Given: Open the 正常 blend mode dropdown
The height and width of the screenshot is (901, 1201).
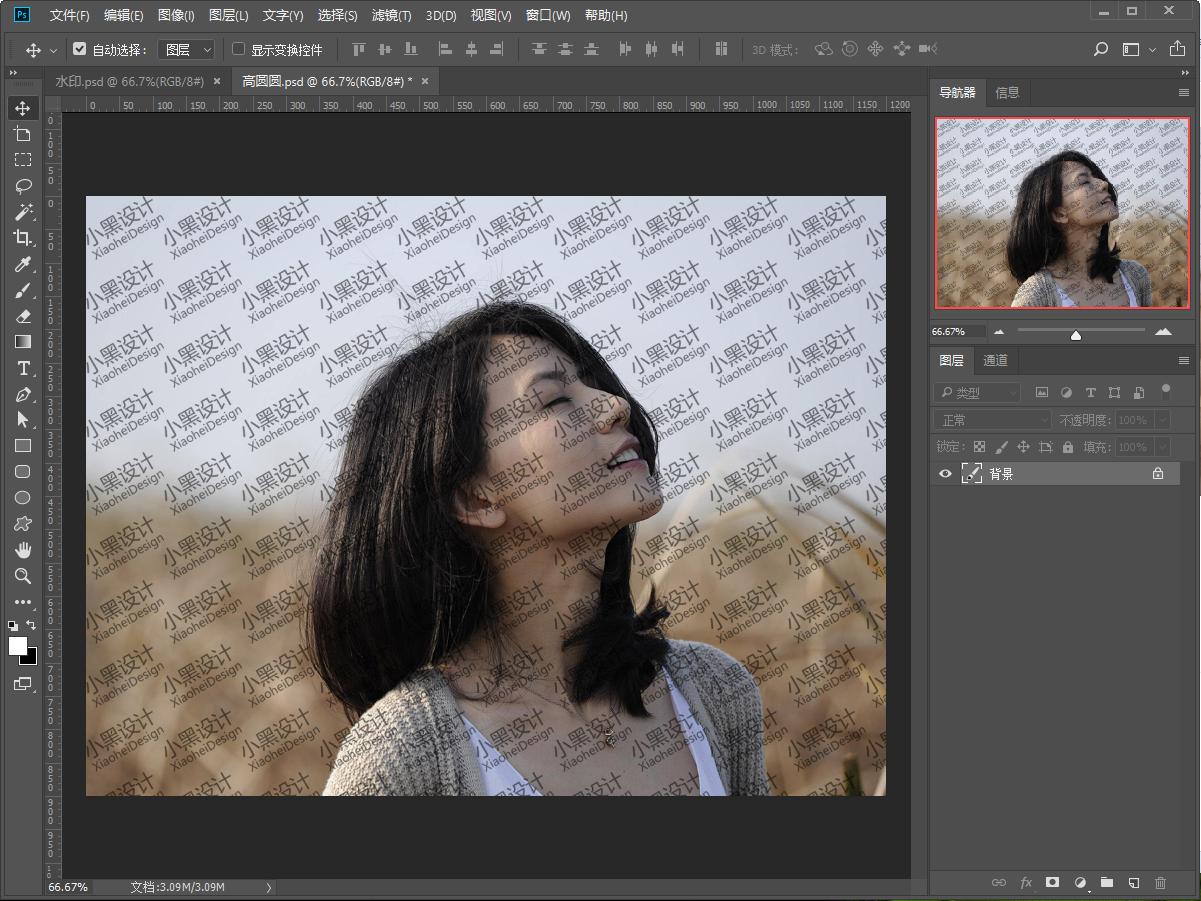Looking at the screenshot, I should 992,421.
